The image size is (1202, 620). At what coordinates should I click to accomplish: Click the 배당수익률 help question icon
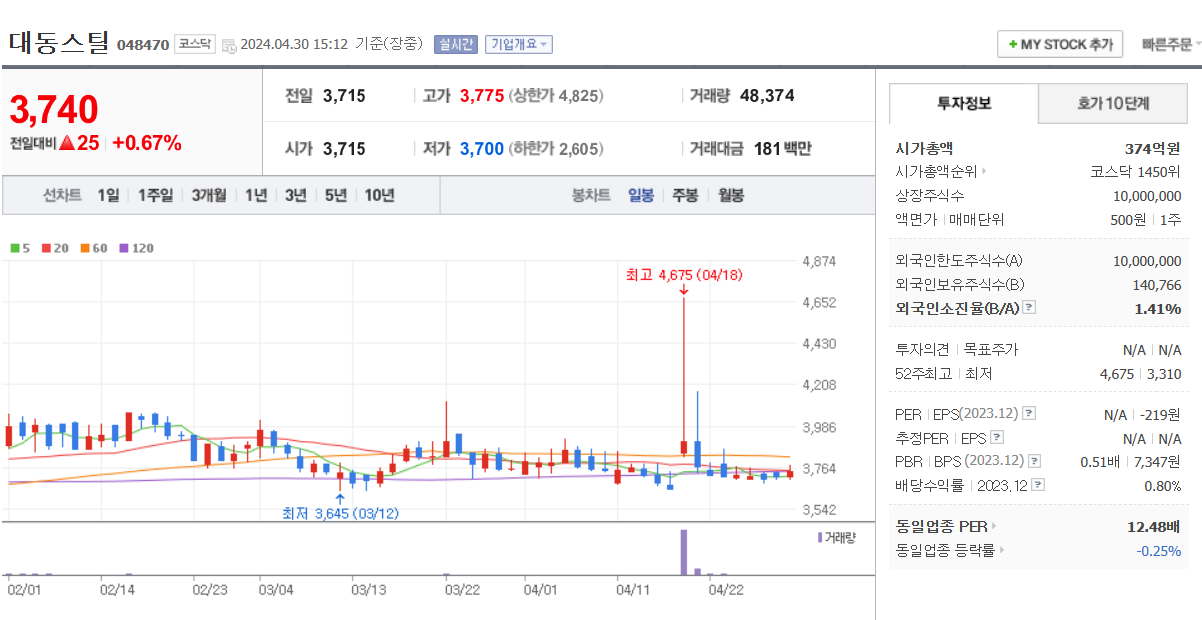(x=1038, y=485)
